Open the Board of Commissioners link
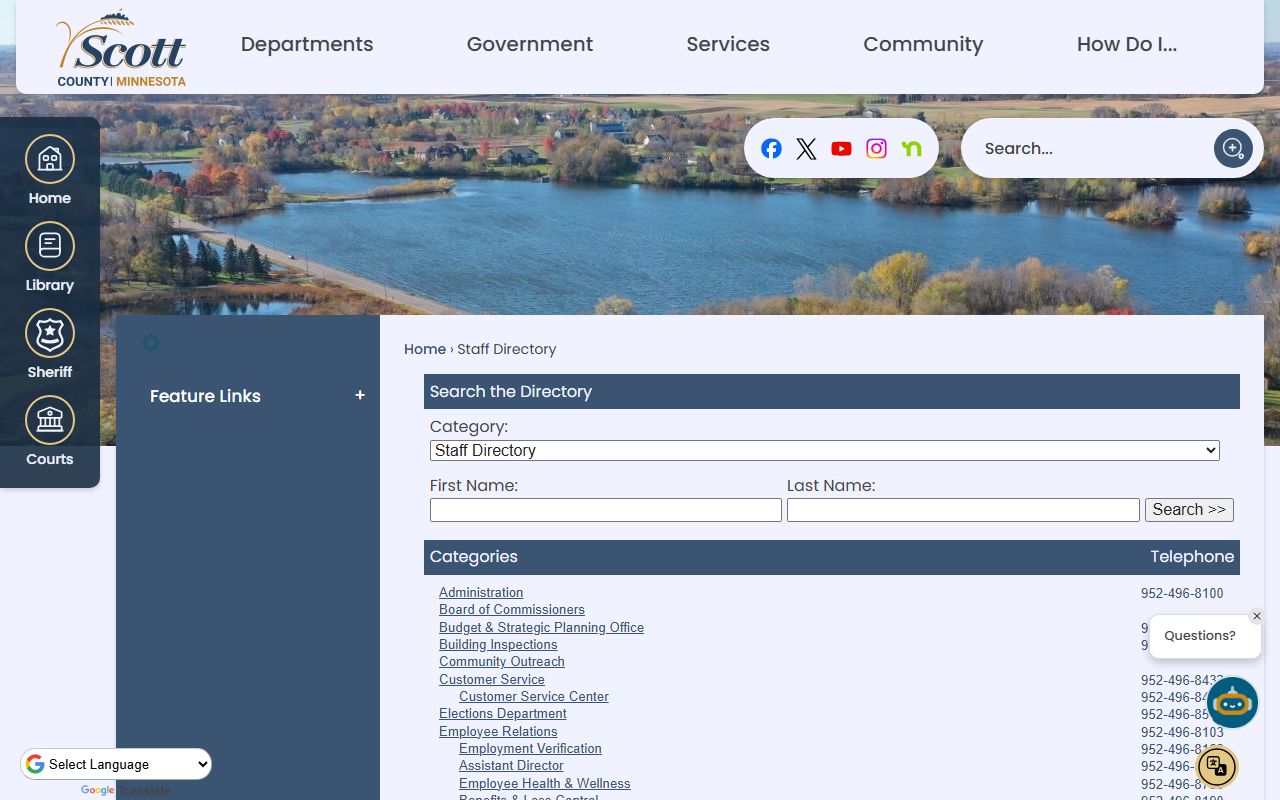Screen dimensions: 1280x800 pyautogui.click(x=512, y=610)
